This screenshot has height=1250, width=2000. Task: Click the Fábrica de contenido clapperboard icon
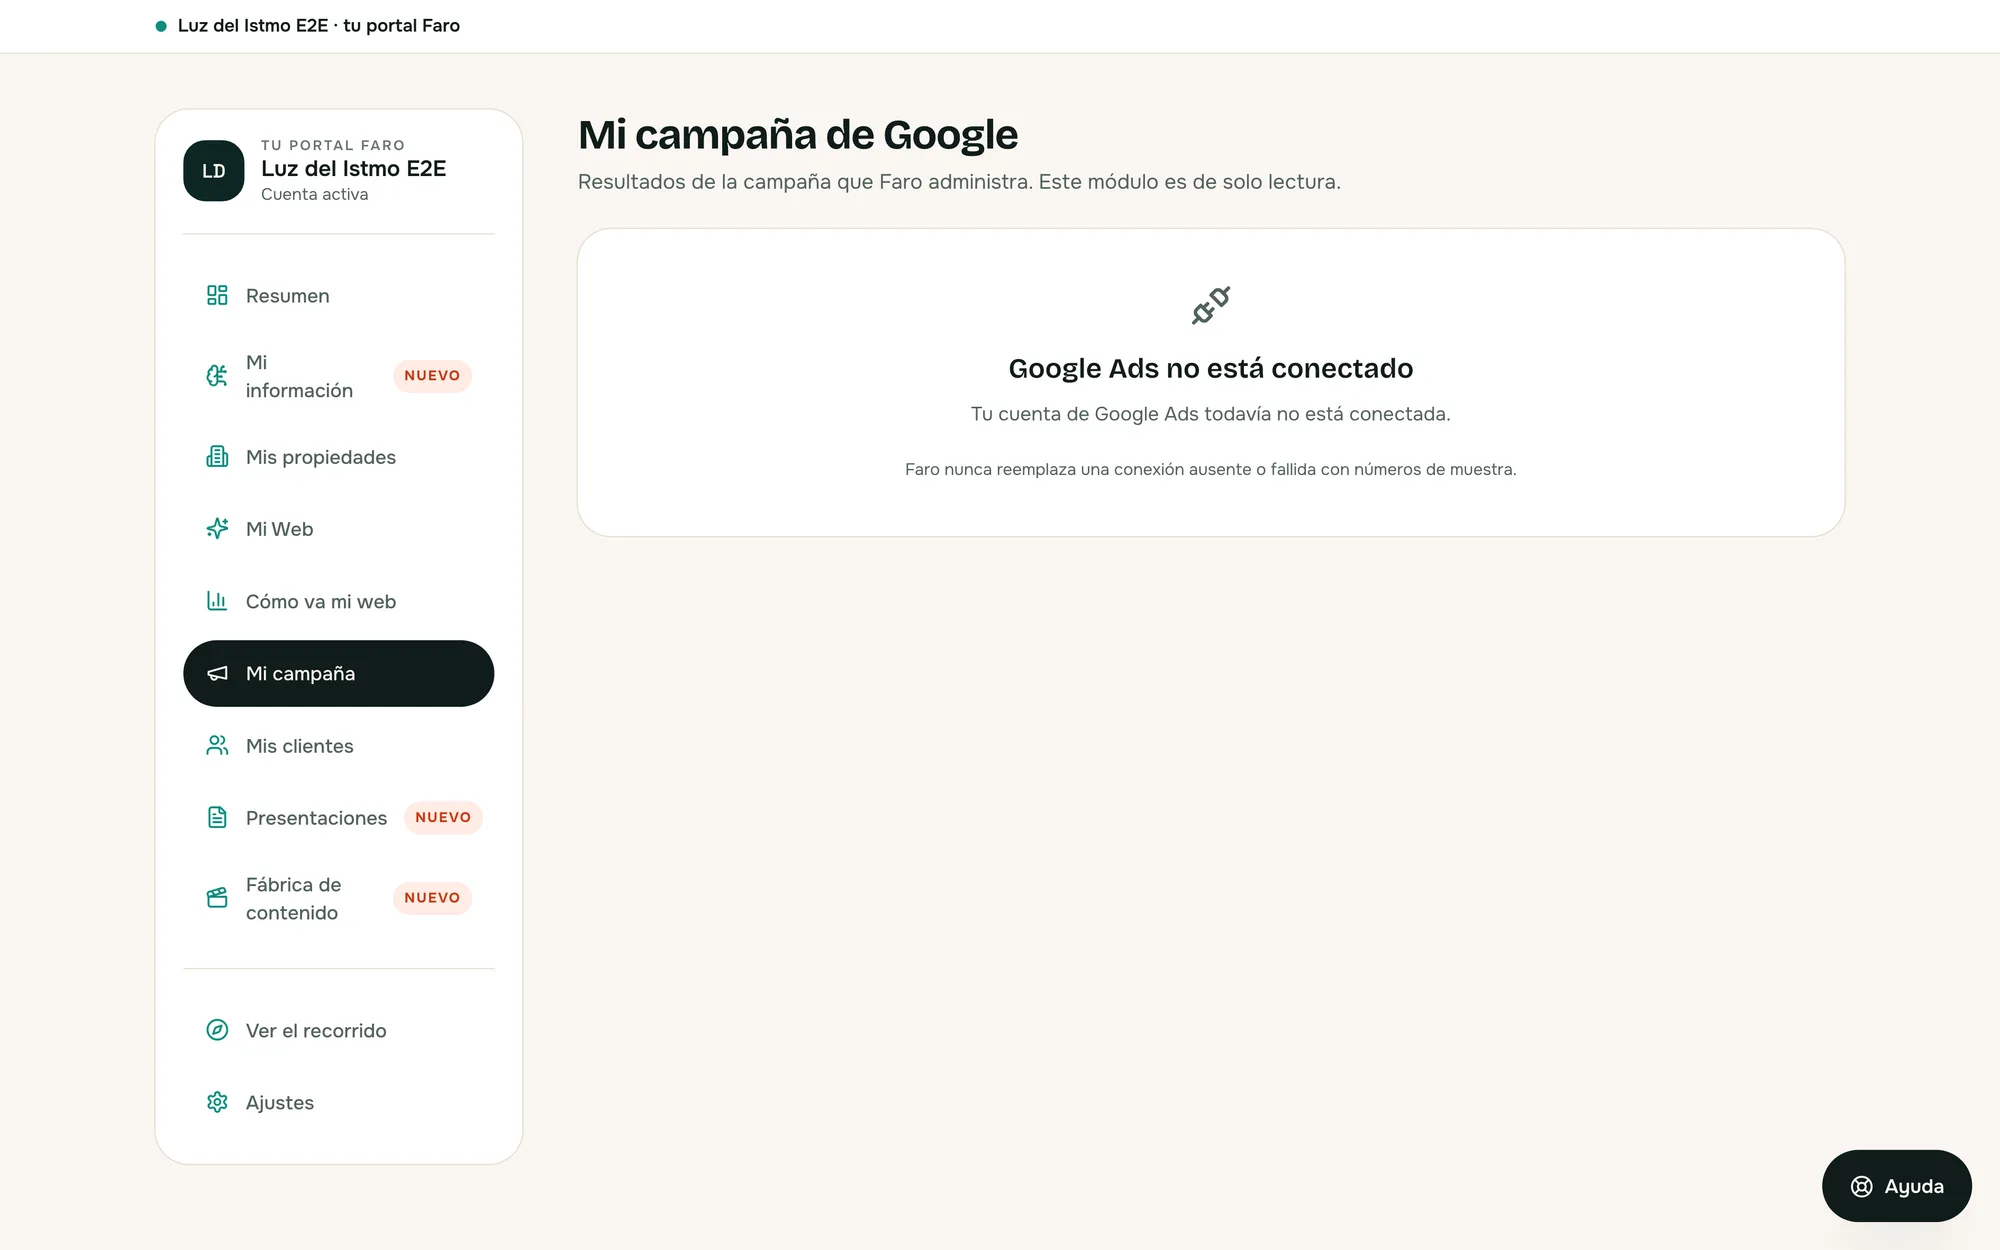217,898
